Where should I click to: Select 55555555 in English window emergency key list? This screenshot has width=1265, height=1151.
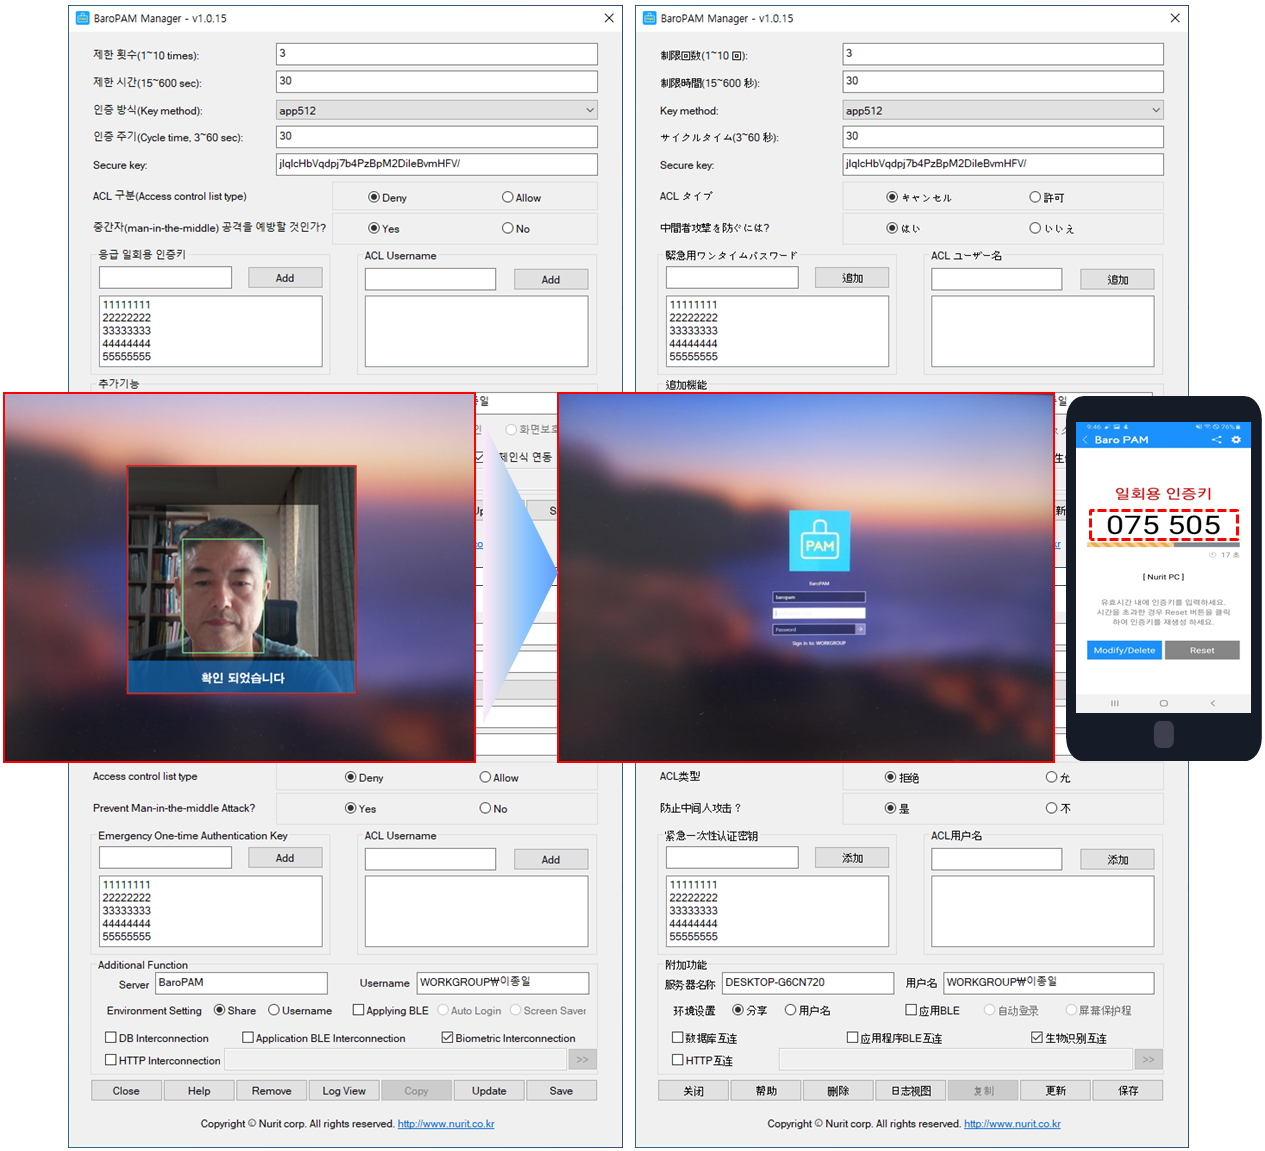(127, 937)
